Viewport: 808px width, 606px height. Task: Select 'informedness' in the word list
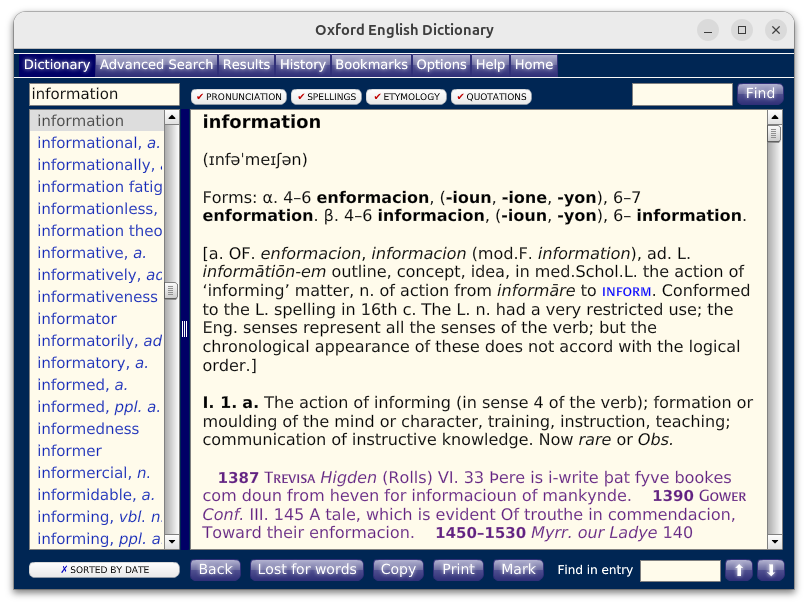[x=97, y=429]
